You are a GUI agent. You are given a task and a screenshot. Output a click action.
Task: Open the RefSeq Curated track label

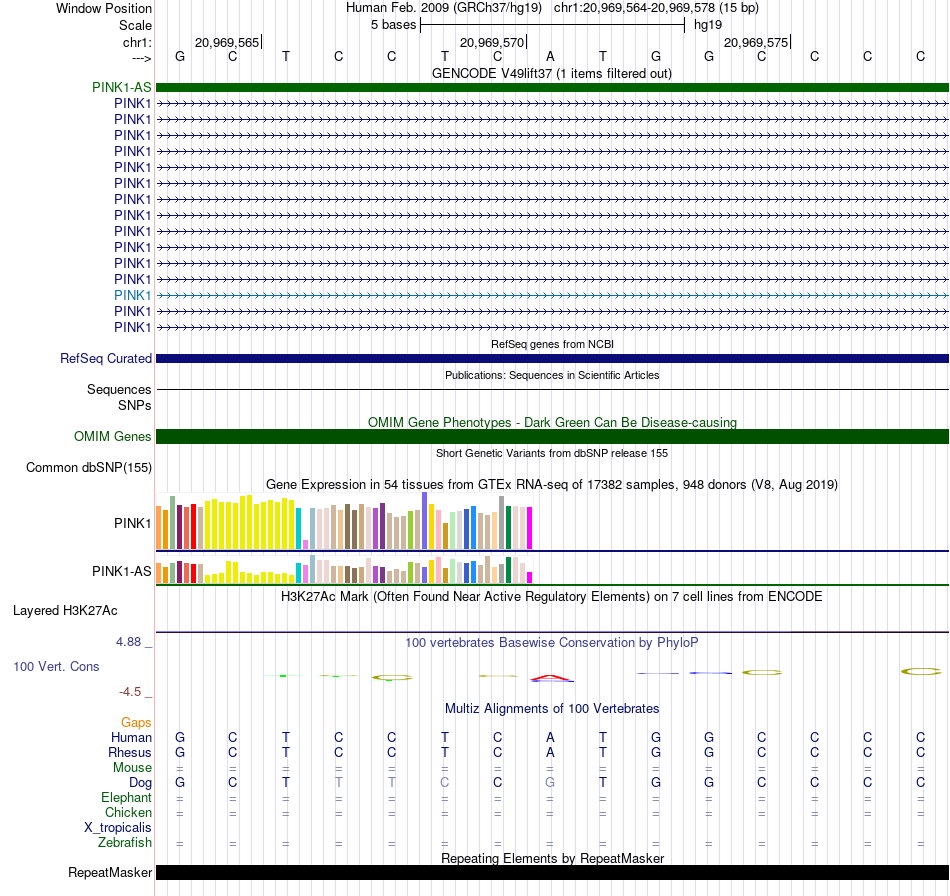(105, 359)
